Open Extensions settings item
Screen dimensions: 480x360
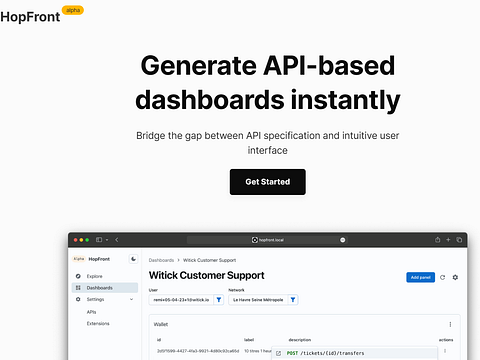pyautogui.click(x=98, y=324)
